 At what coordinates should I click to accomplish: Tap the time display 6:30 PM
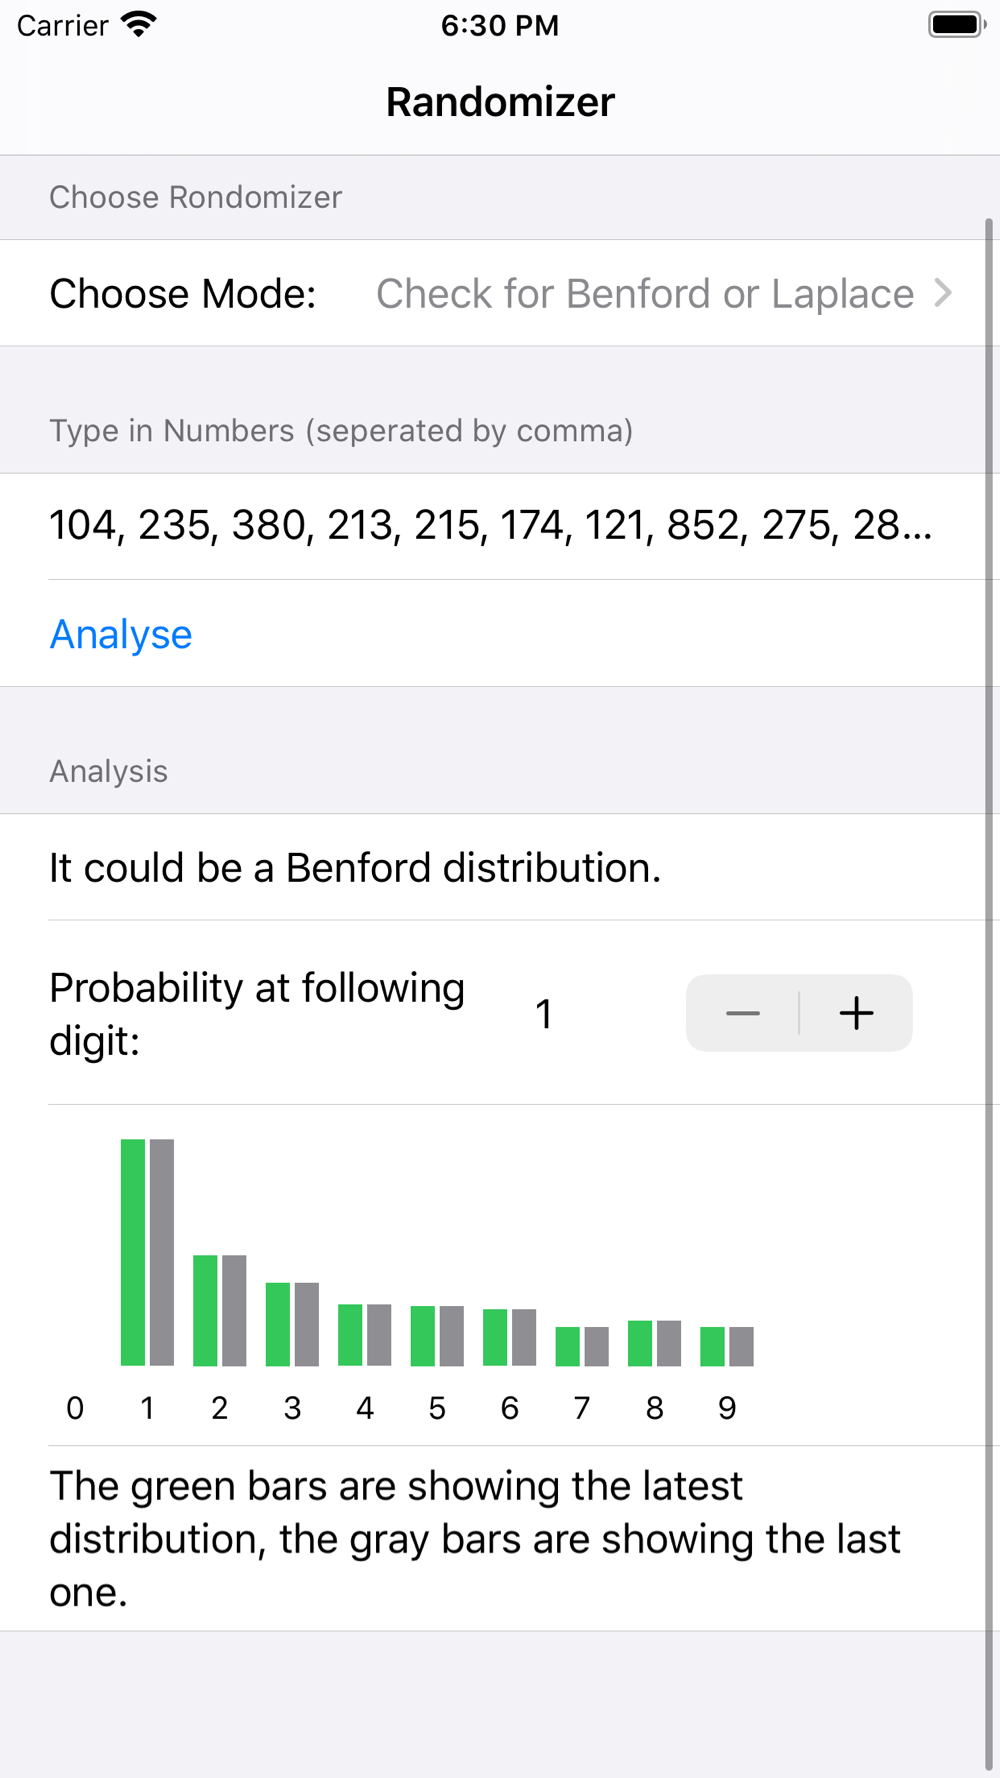tap(500, 25)
